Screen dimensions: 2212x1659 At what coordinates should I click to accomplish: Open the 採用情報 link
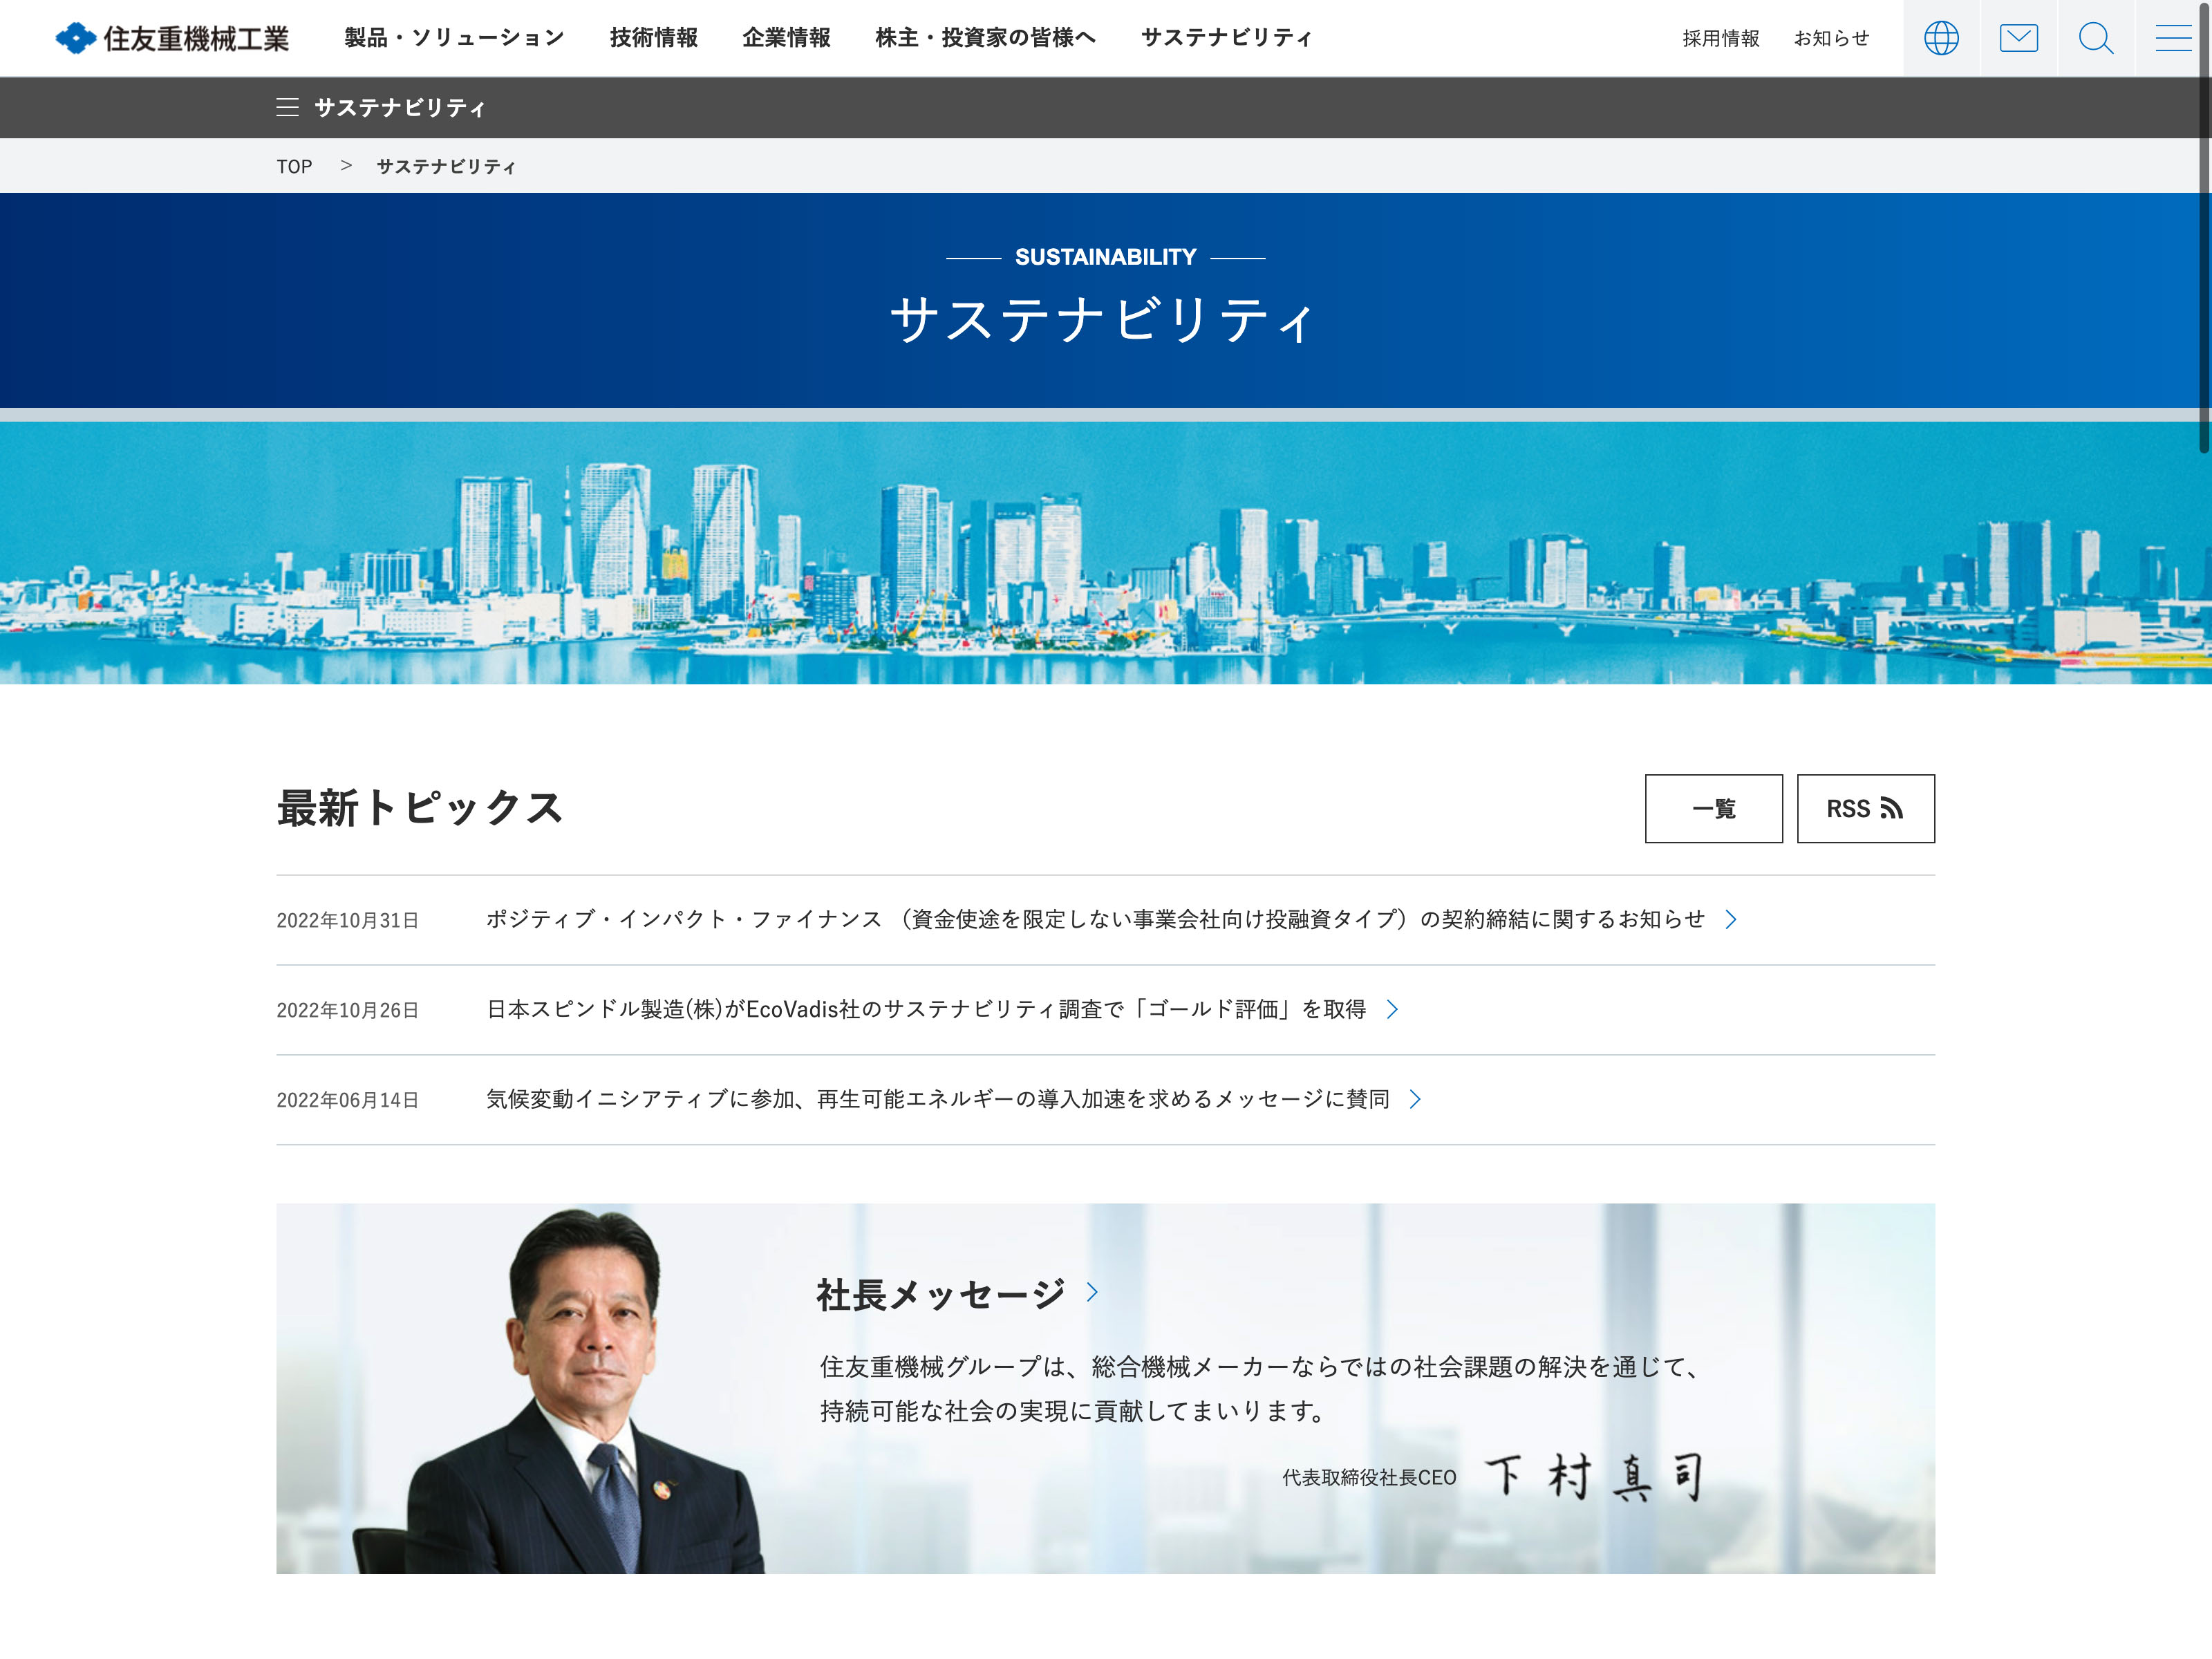tap(1720, 38)
